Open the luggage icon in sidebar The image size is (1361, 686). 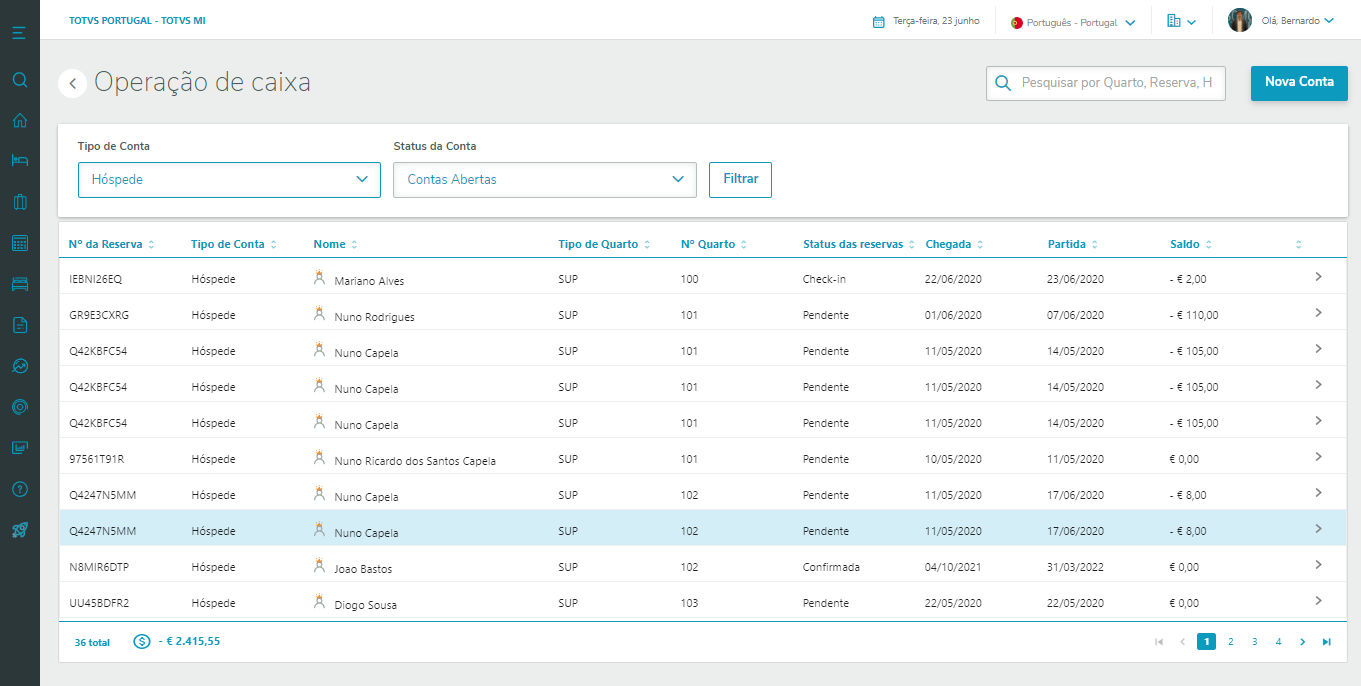19,202
